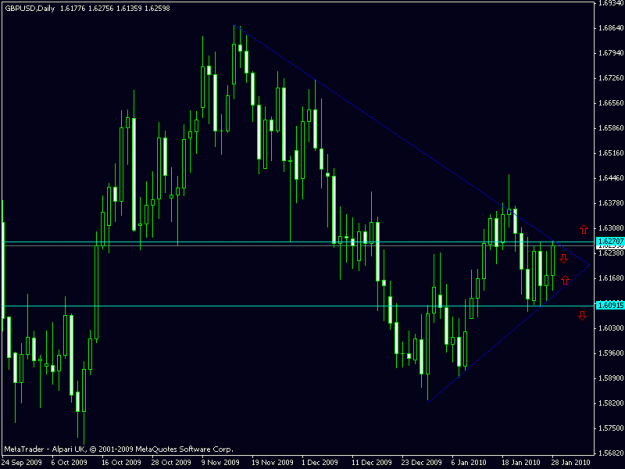This screenshot has height=469, width=625.
Task: Click the cyan 1.60915 price label
Action: click(610, 305)
